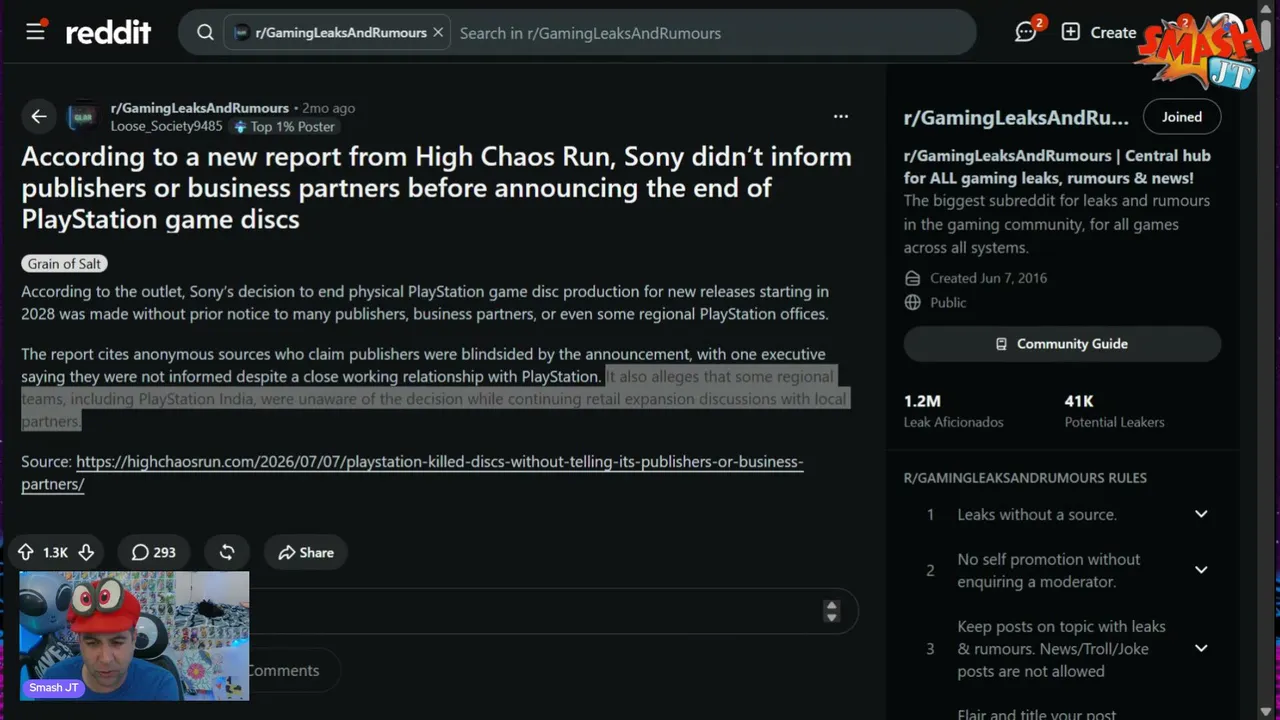Expand rule 1 Leaks without a source
Viewport: 1280px width, 720px height.
(x=1201, y=514)
